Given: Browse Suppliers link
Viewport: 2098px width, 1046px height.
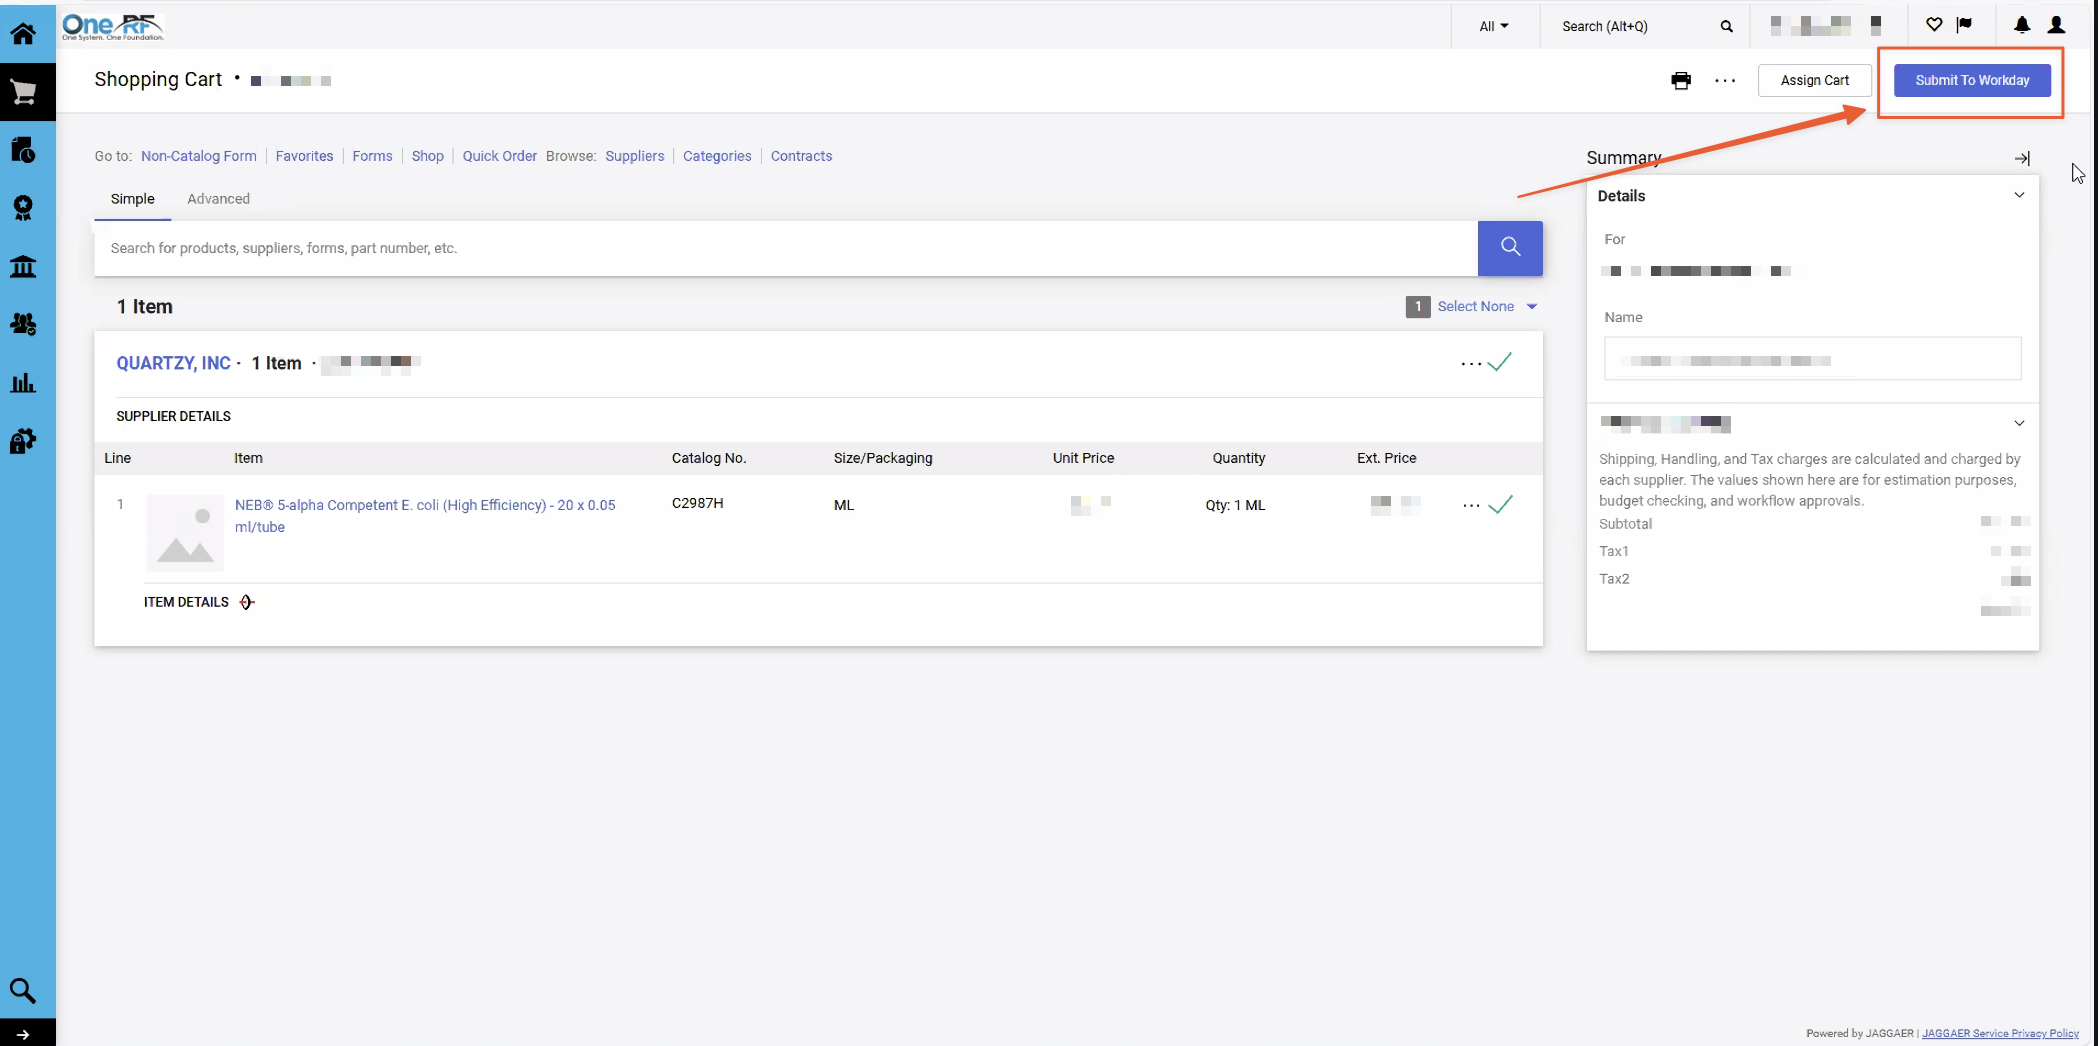Looking at the screenshot, I should [x=634, y=156].
